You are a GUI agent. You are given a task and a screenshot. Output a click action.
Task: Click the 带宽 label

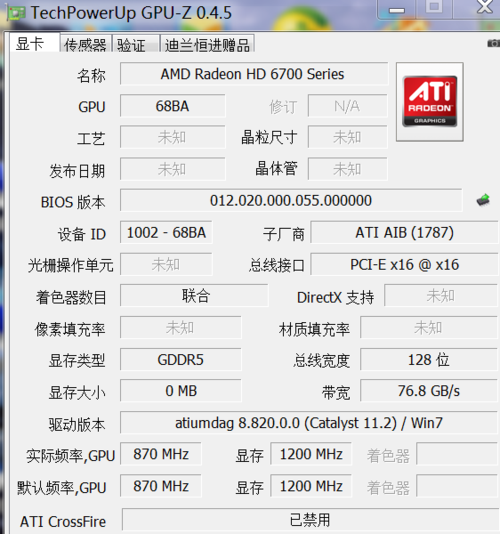click(x=336, y=393)
